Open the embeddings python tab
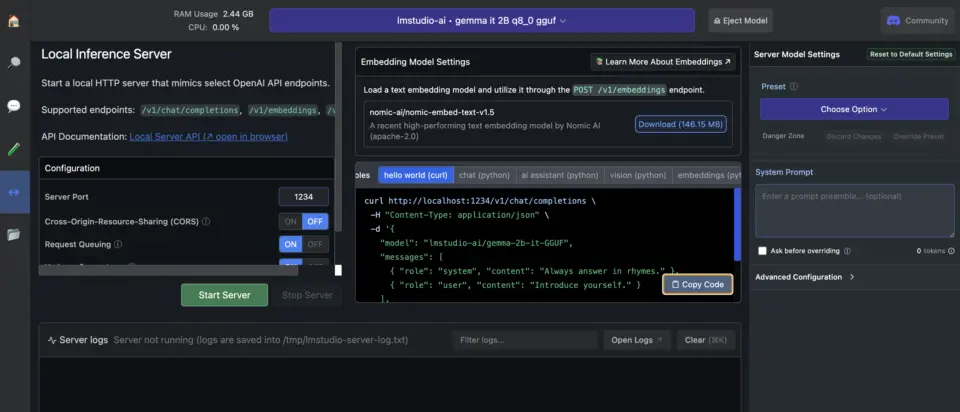This screenshot has height=412, width=960. [707, 175]
